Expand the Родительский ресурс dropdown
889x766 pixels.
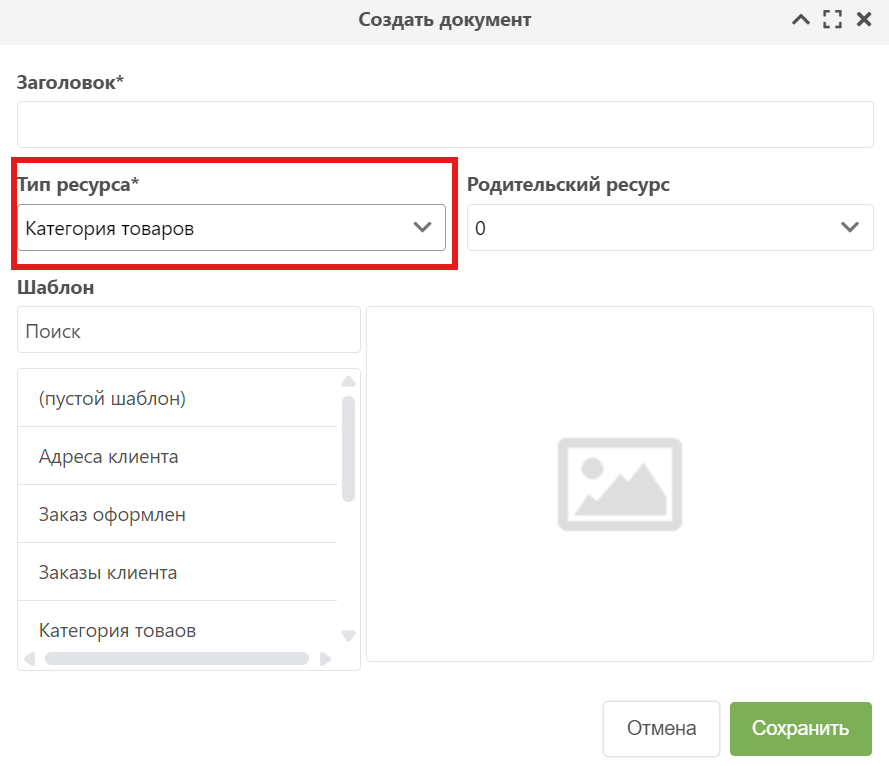670,228
